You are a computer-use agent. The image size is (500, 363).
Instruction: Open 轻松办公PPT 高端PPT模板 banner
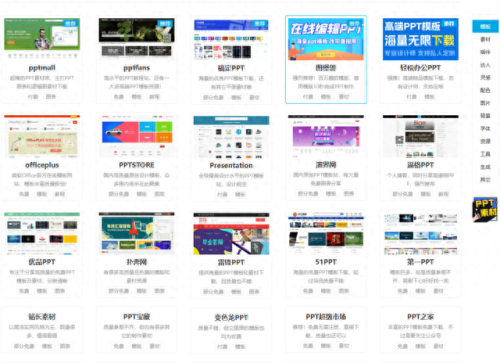pyautogui.click(x=421, y=39)
